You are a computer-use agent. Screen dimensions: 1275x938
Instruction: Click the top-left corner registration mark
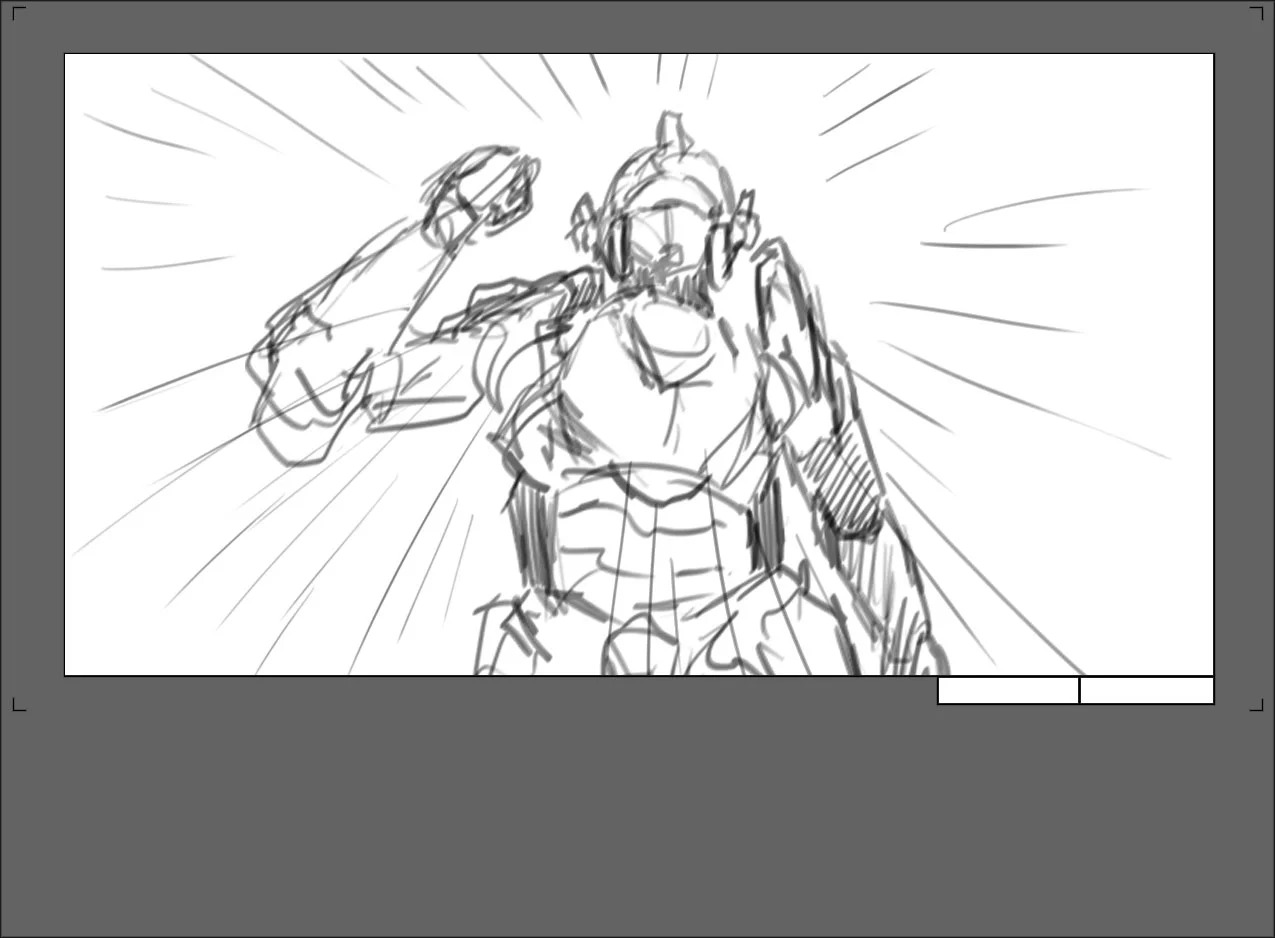coord(18,12)
